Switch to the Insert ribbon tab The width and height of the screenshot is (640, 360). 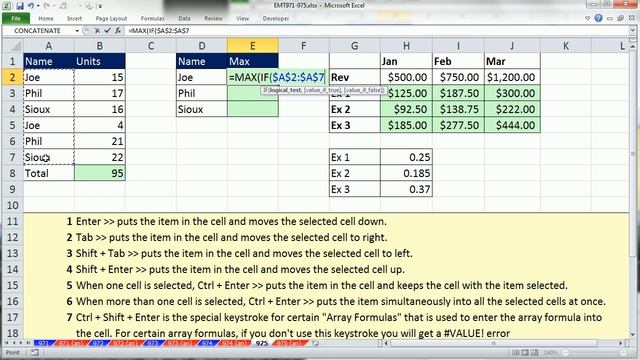[74, 18]
